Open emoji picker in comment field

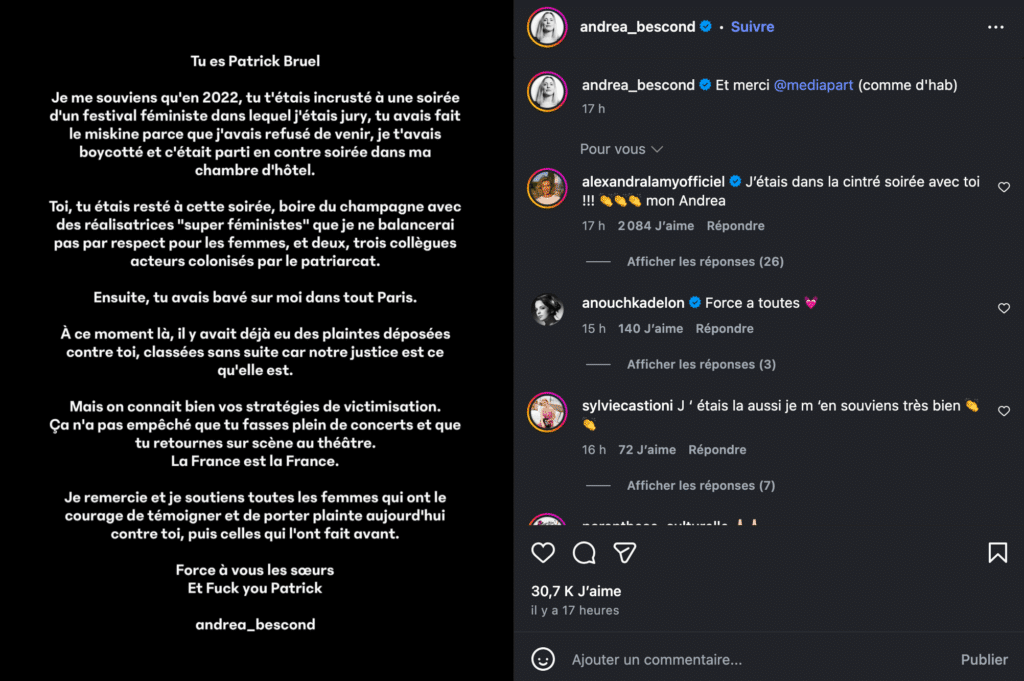tap(543, 659)
